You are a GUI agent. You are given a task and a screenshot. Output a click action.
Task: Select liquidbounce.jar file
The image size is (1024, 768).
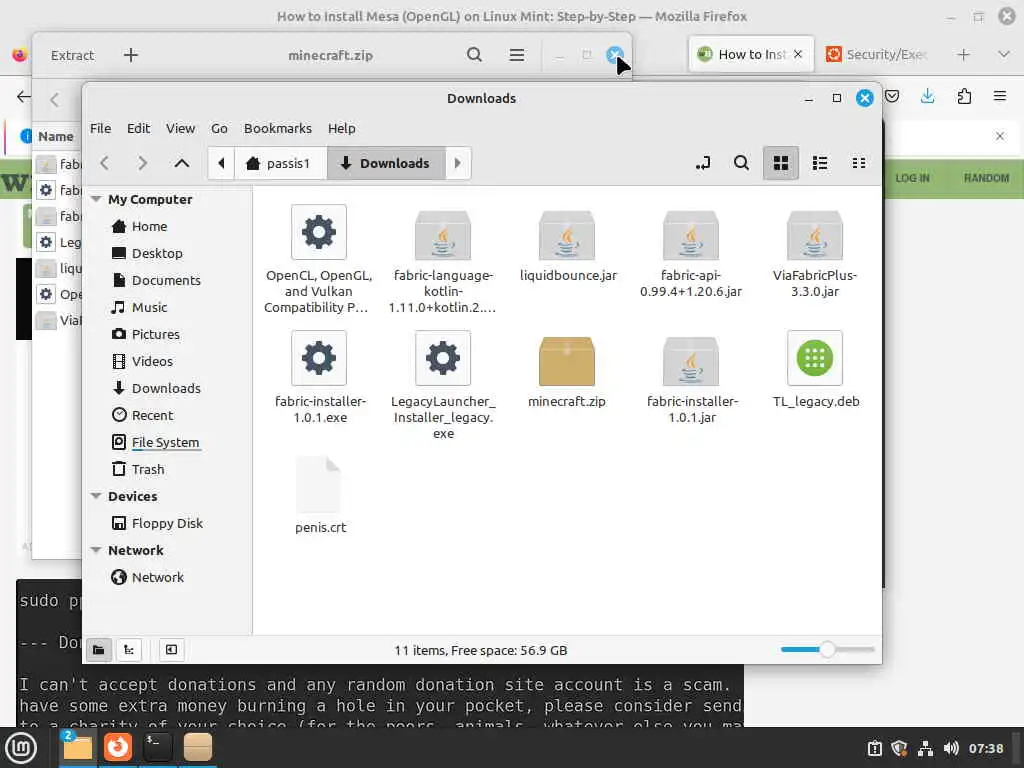[567, 245]
